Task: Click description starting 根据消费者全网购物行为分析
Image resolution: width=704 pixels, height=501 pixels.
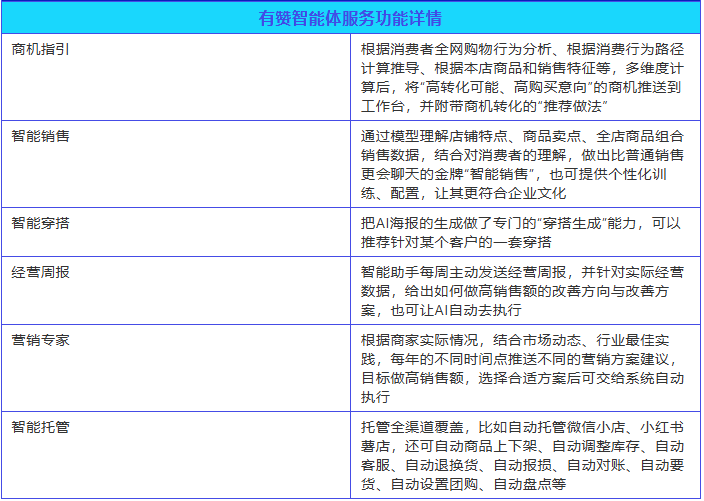Action: pos(522,78)
